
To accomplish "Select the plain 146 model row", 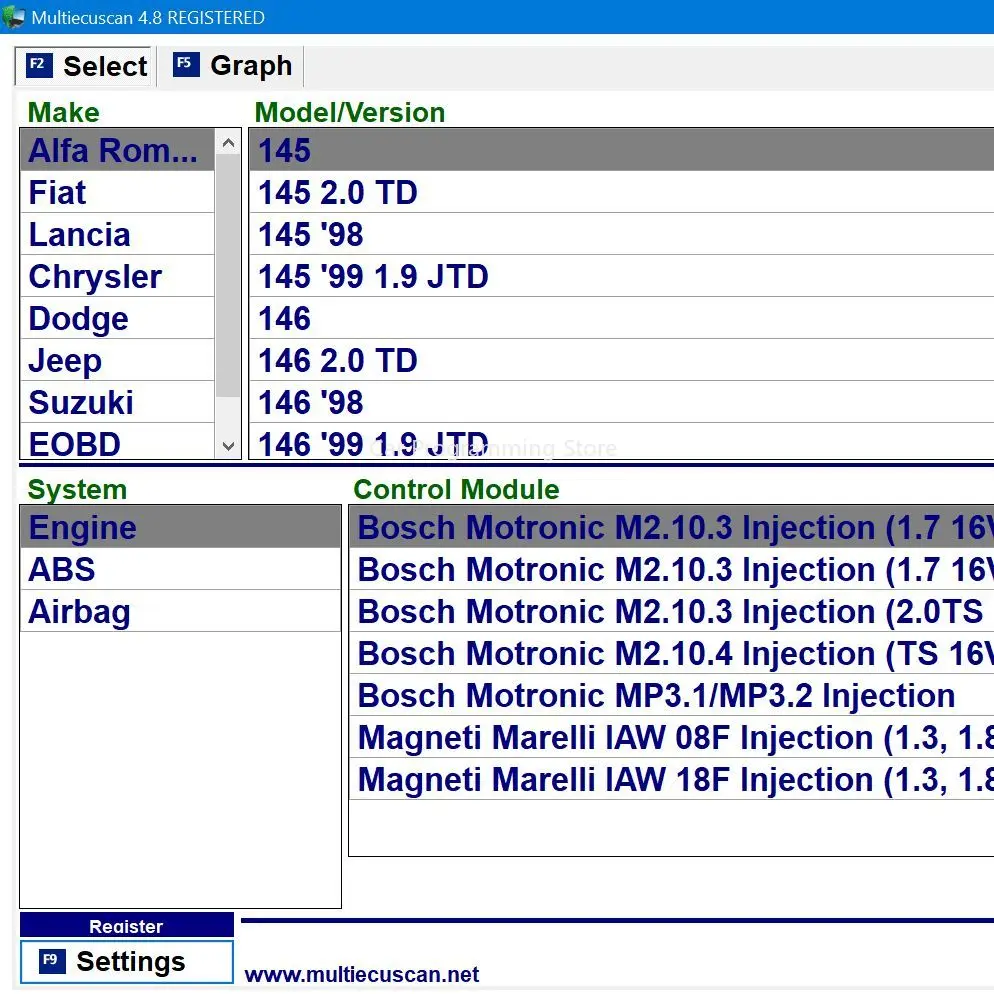I will point(621,318).
